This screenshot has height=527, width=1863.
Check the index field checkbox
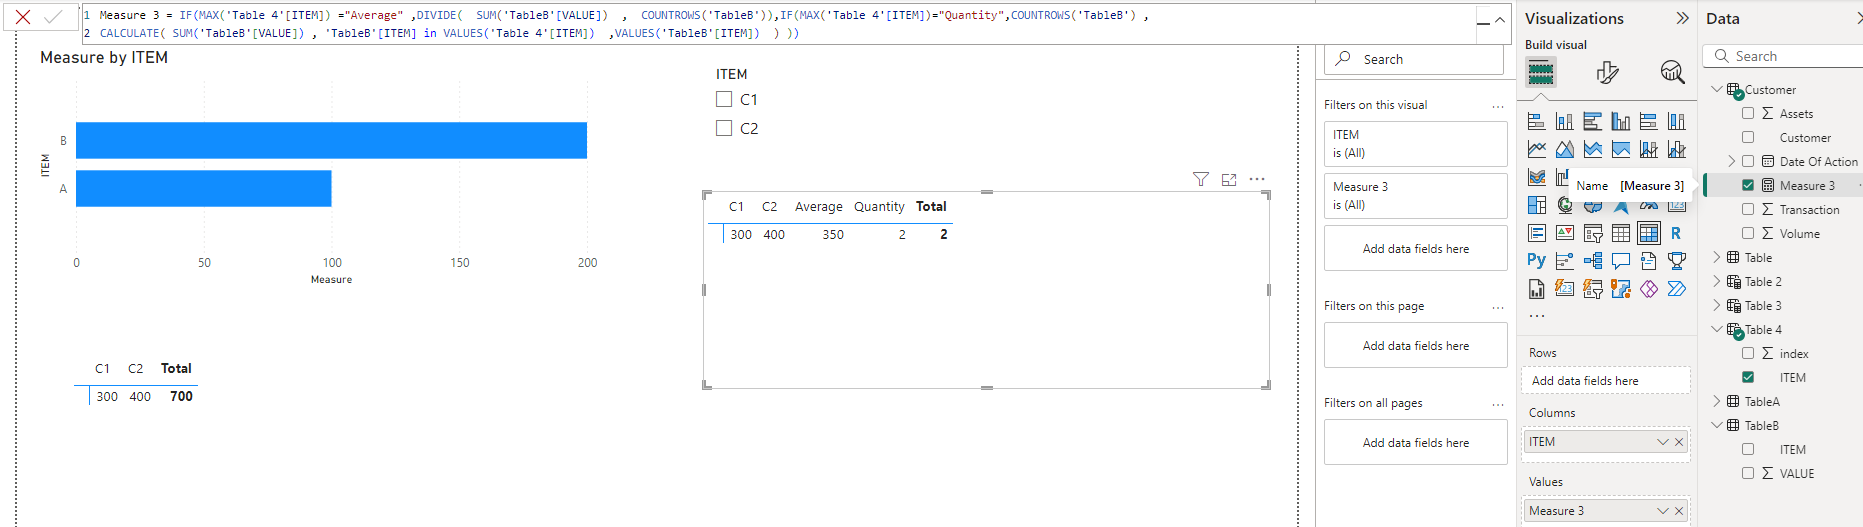[1748, 353]
